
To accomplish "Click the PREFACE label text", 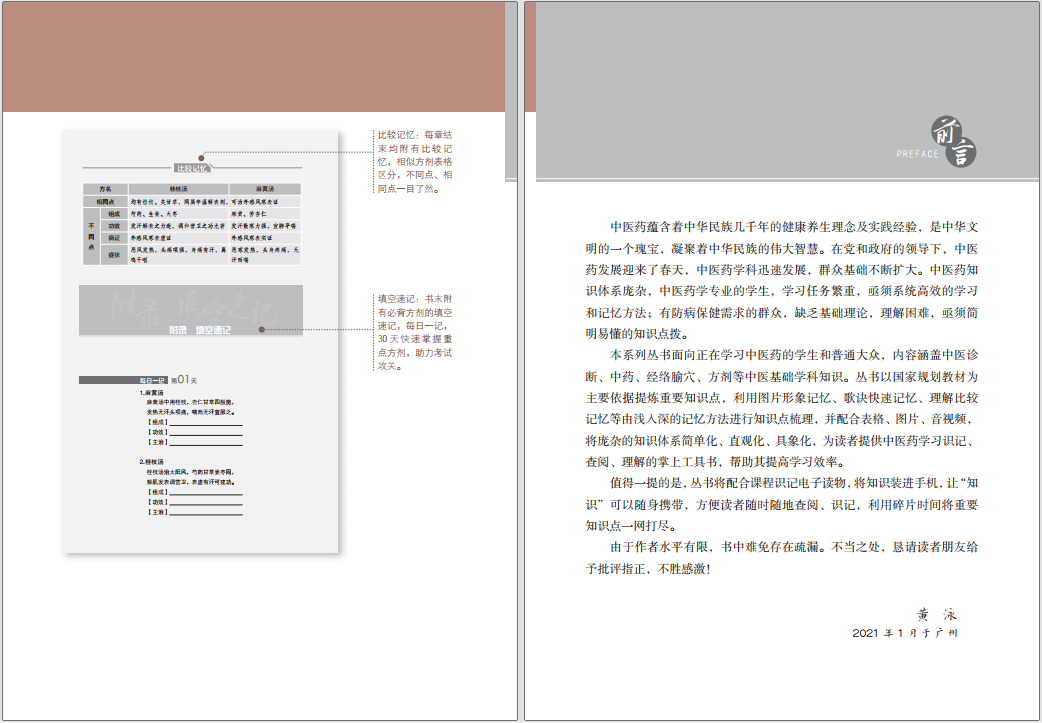I will pyautogui.click(x=918, y=154).
